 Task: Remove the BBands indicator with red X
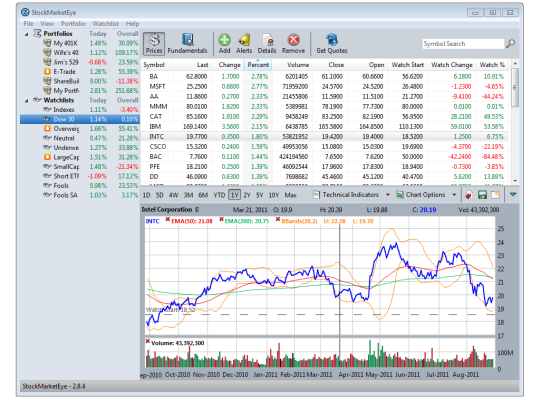click(278, 220)
